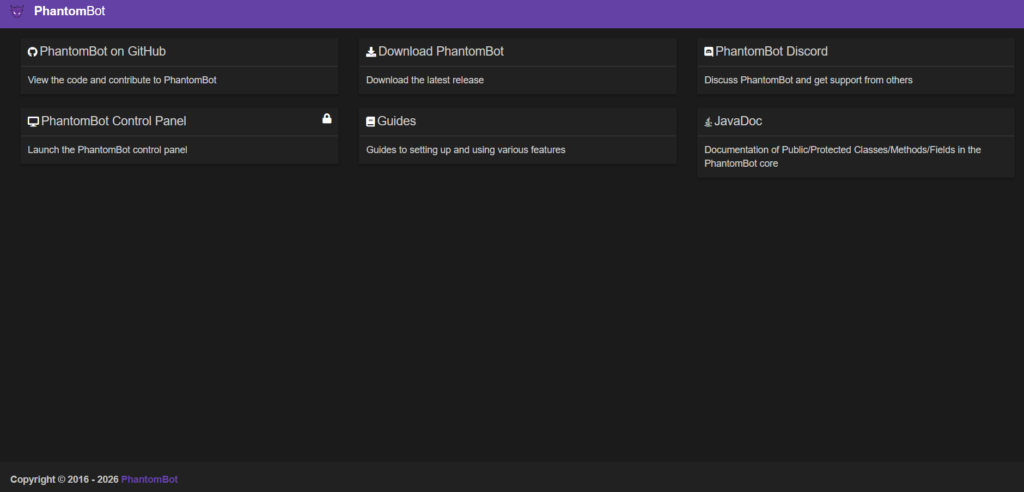
Task: Click 'Documentation of Public/Protected Classes' description
Action: 842,157
